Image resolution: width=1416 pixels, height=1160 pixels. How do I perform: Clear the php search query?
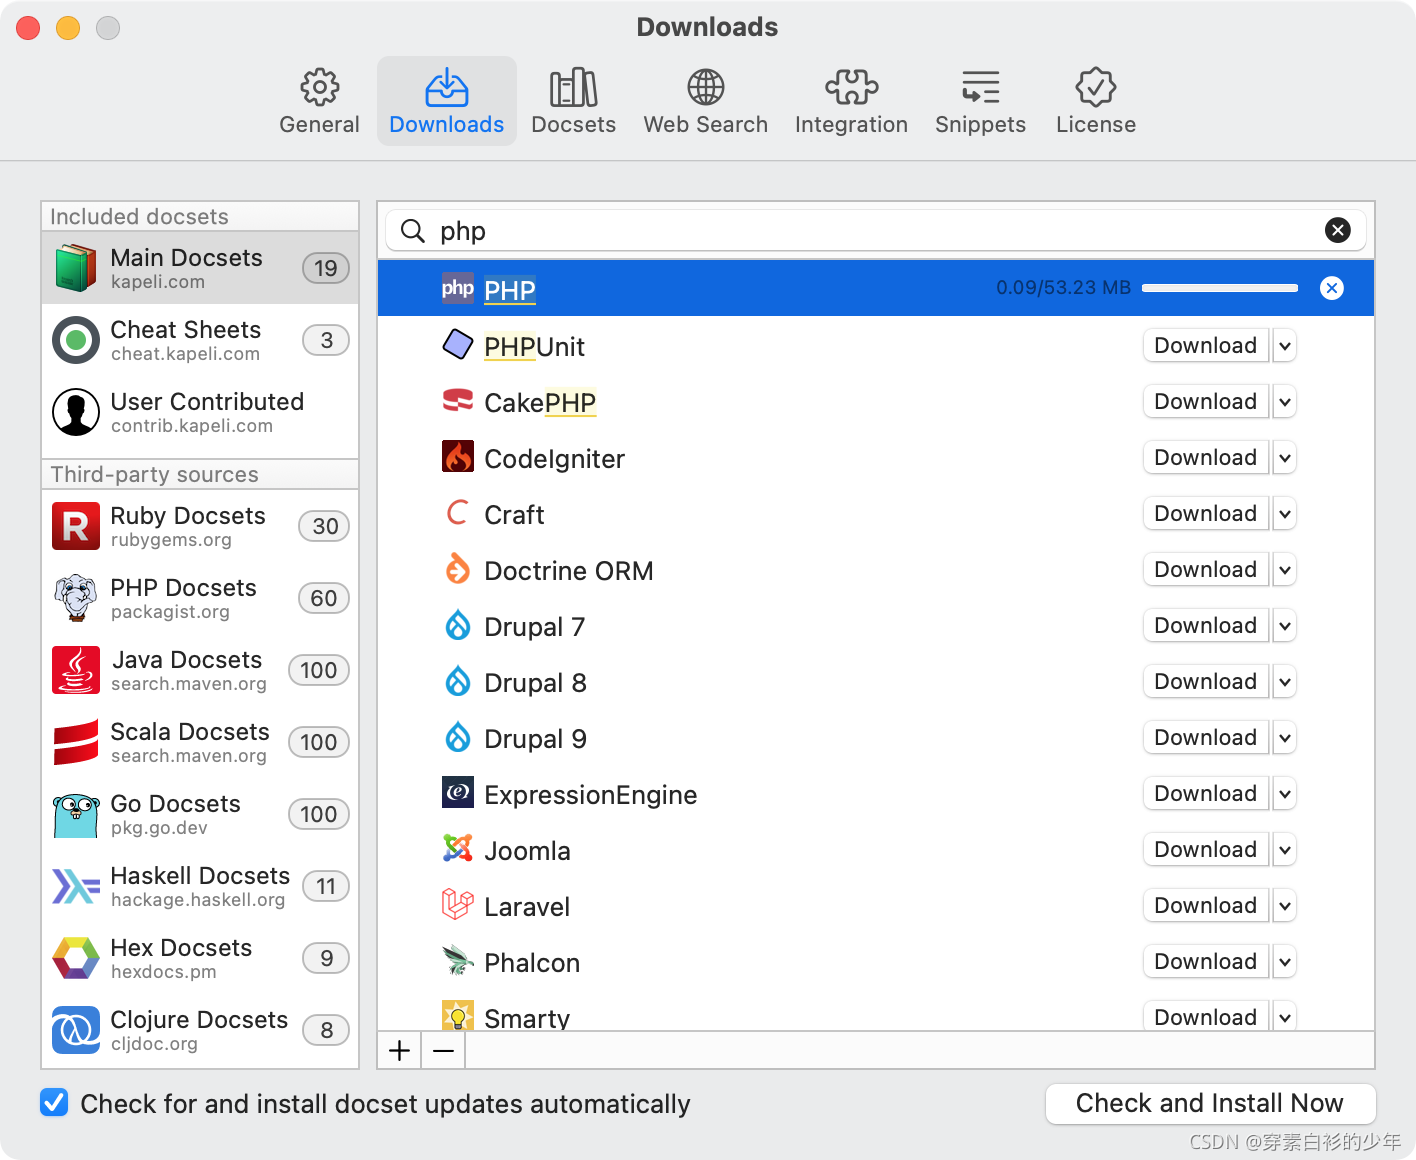[1338, 230]
